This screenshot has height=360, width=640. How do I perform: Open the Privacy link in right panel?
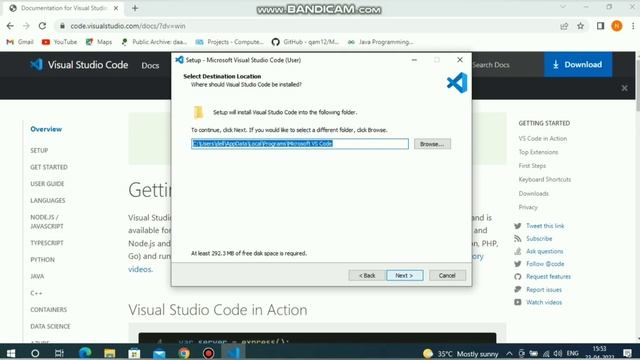click(528, 207)
